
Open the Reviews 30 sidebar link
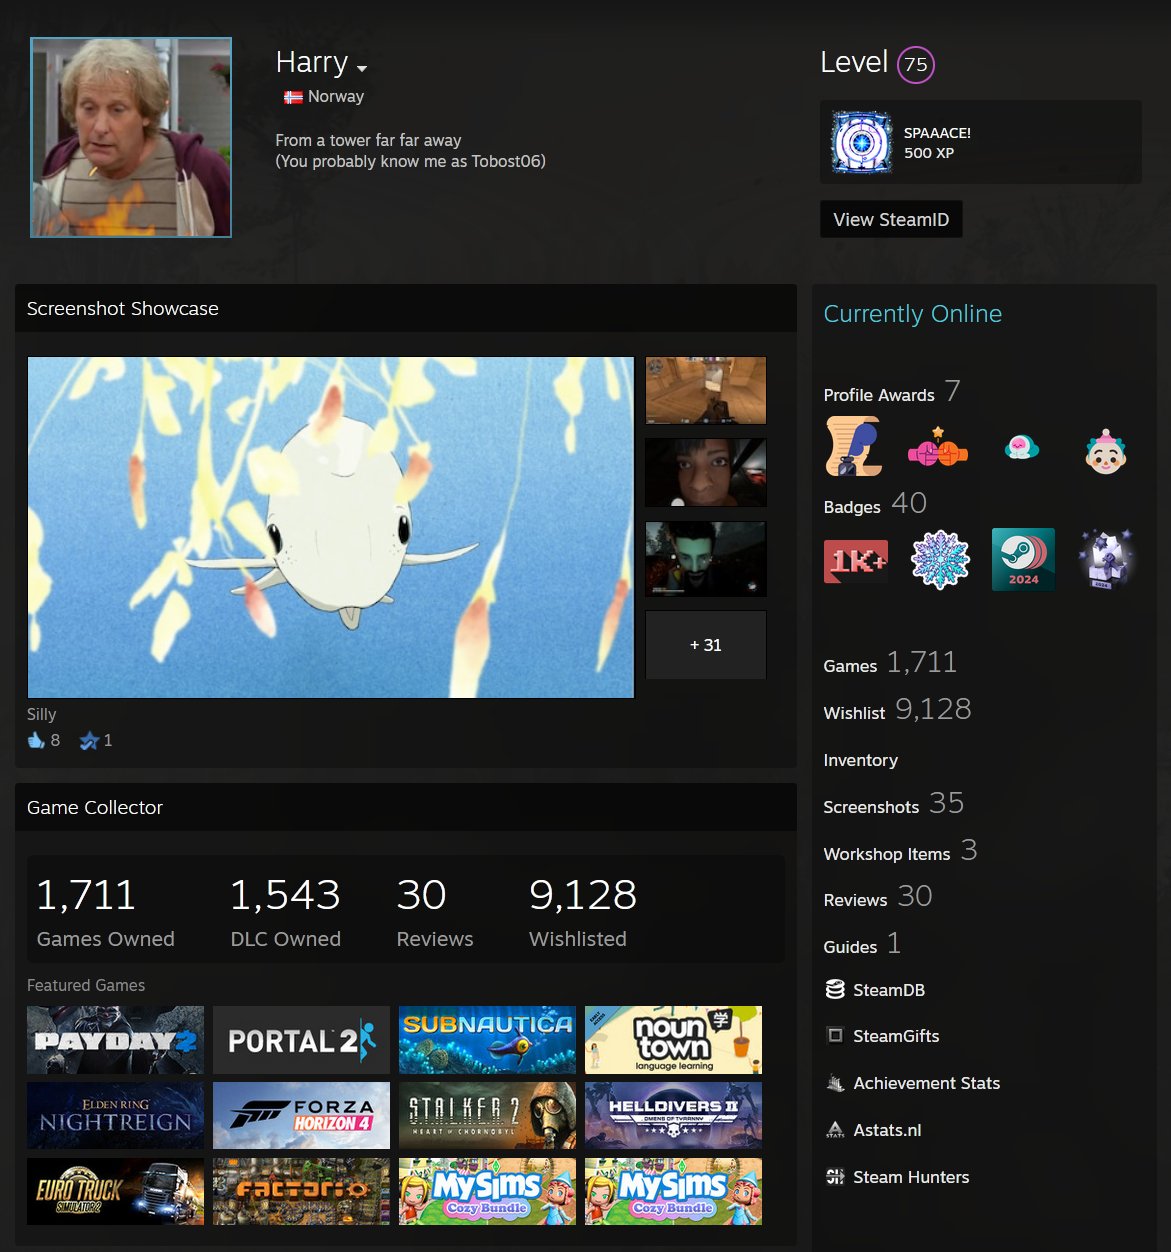[877, 897]
